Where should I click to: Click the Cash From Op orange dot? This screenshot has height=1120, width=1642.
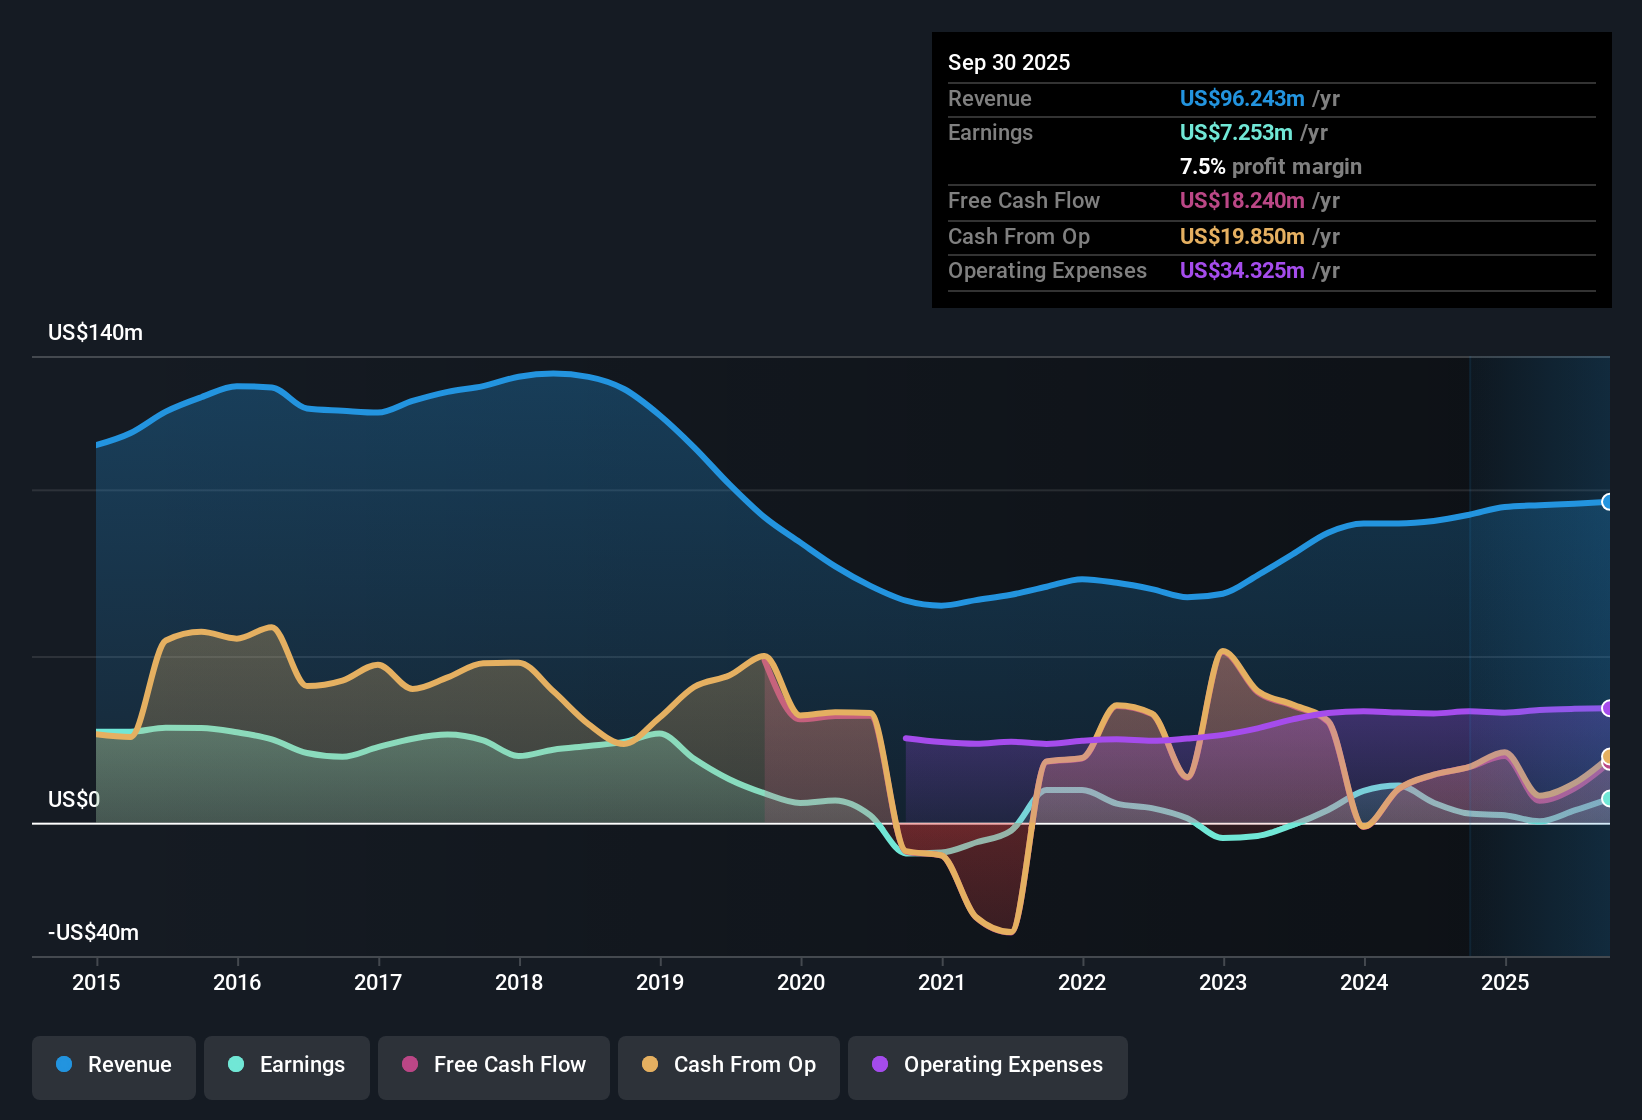pos(648,1065)
